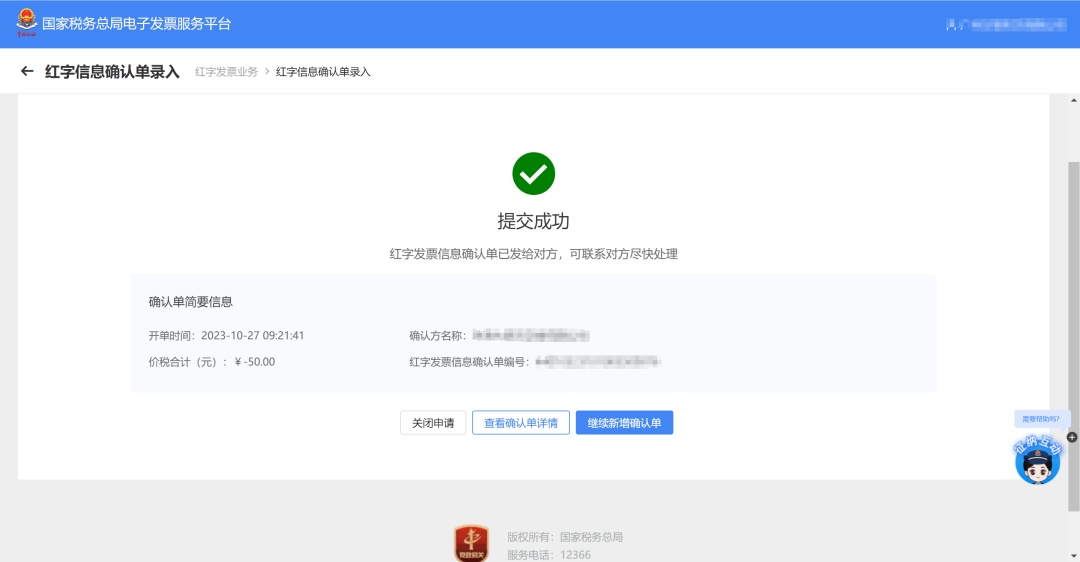Screen dimensions: 1080x562
Task: Click the green success checkmark icon
Action: (x=533, y=174)
